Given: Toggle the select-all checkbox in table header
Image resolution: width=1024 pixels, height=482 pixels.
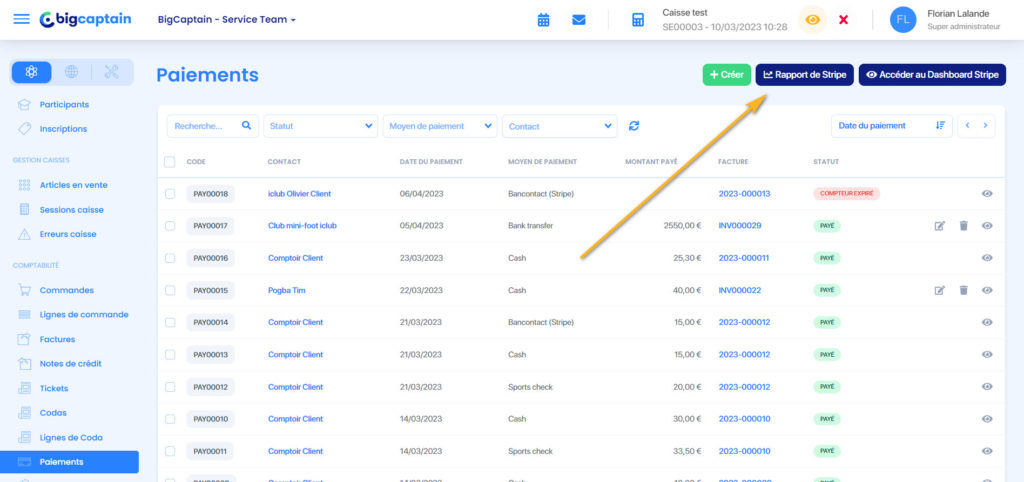Looking at the screenshot, I should [x=170, y=161].
